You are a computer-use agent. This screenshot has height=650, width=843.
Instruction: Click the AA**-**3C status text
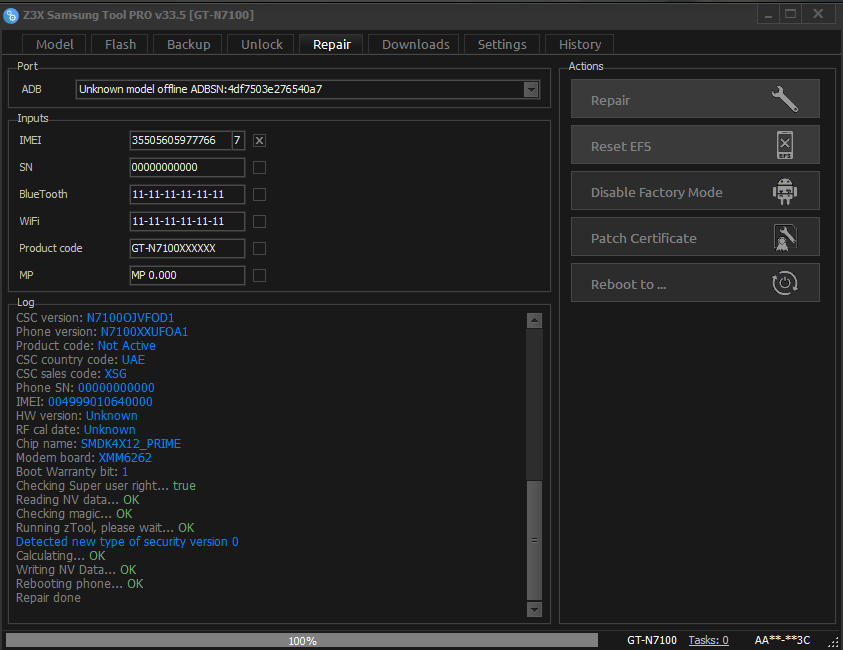coord(782,640)
